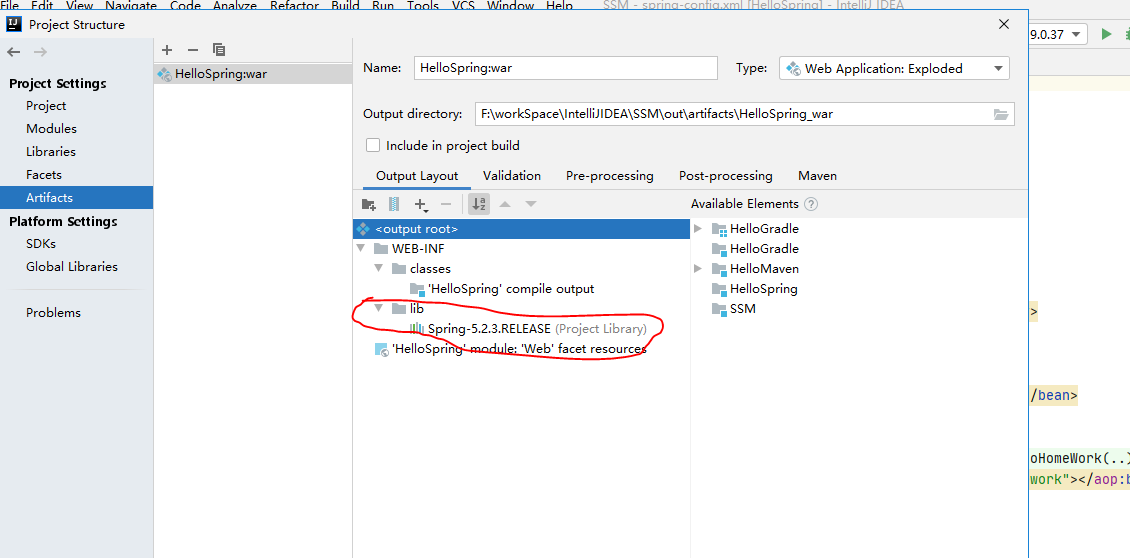Screen dimensions: 1130x558
Task: Select the <output root> node
Action: [x=522, y=229]
